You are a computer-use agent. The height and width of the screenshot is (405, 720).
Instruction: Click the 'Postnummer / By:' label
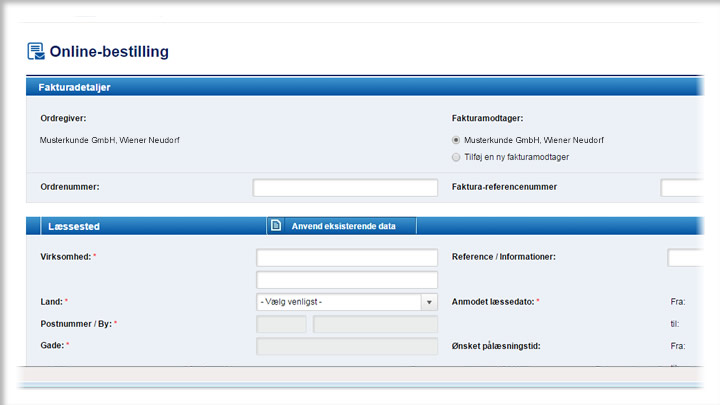click(76, 324)
